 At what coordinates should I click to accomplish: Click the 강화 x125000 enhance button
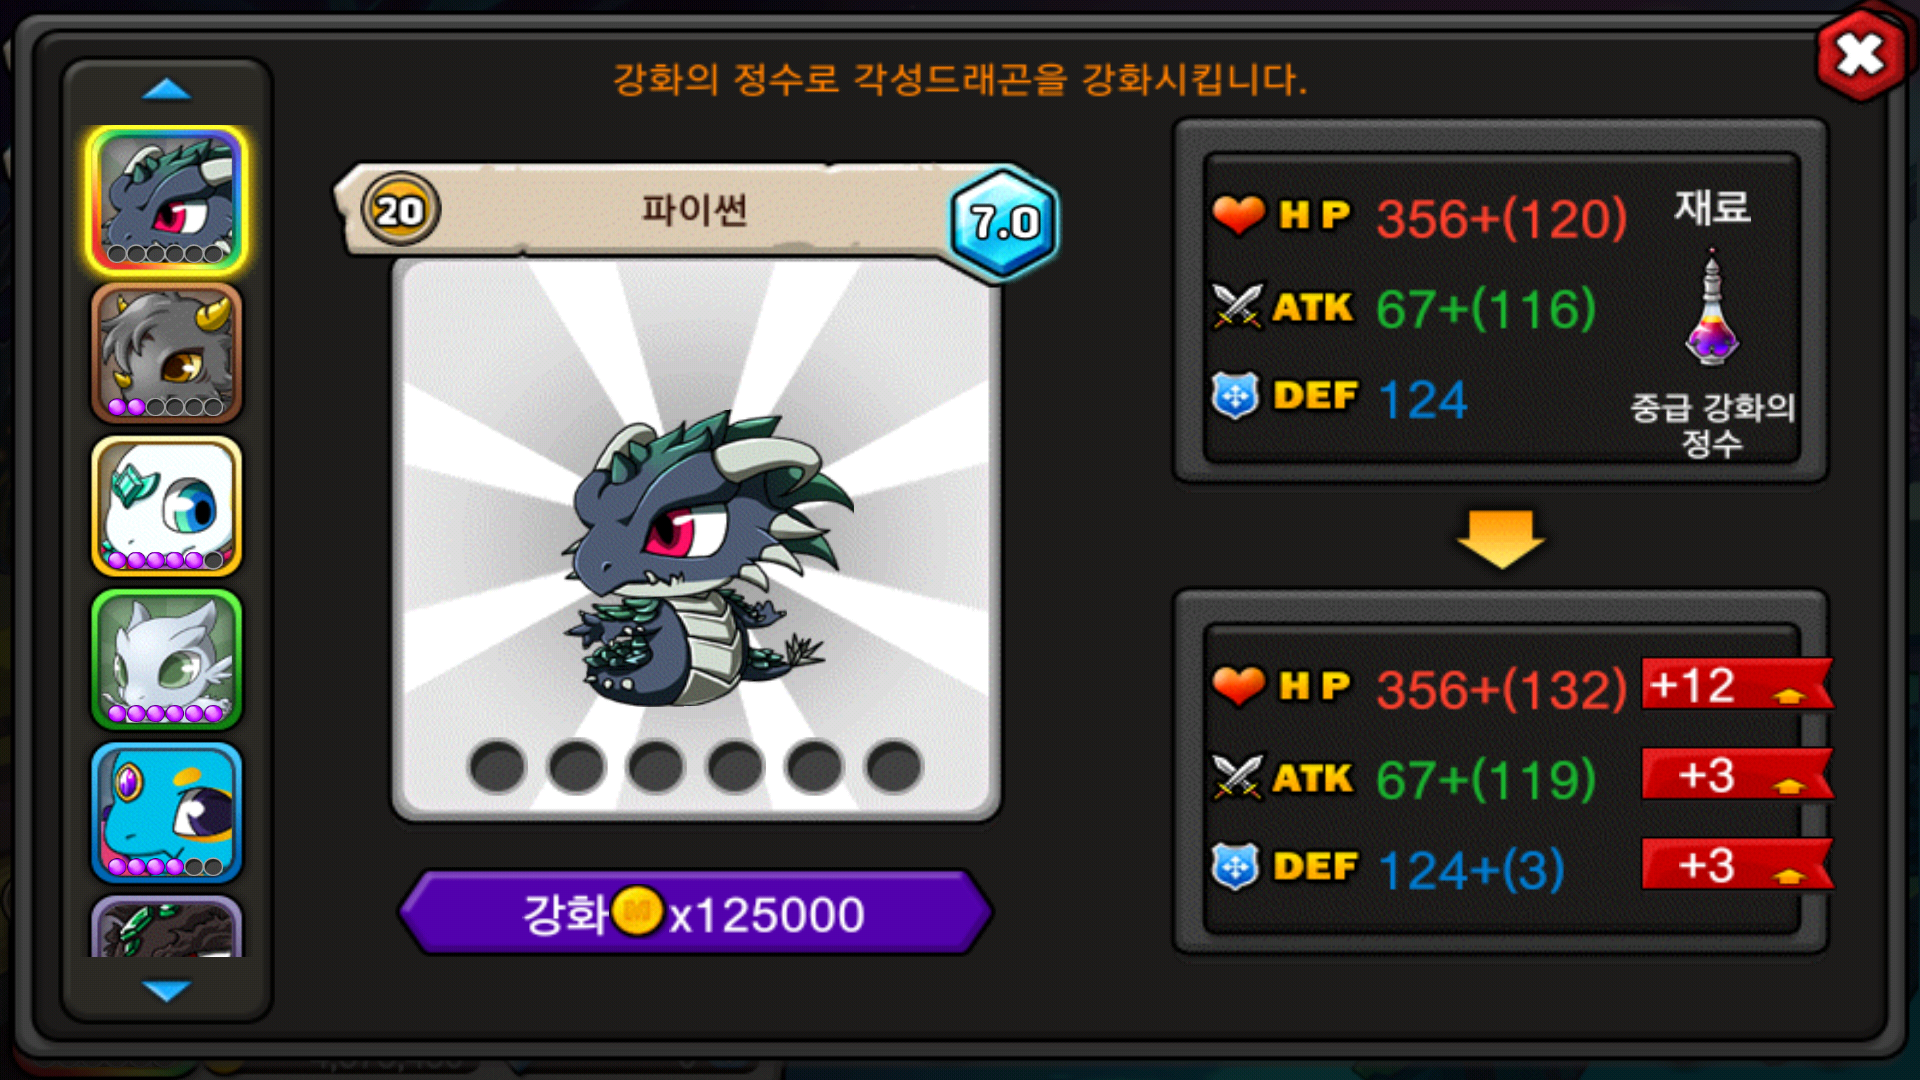tap(695, 913)
